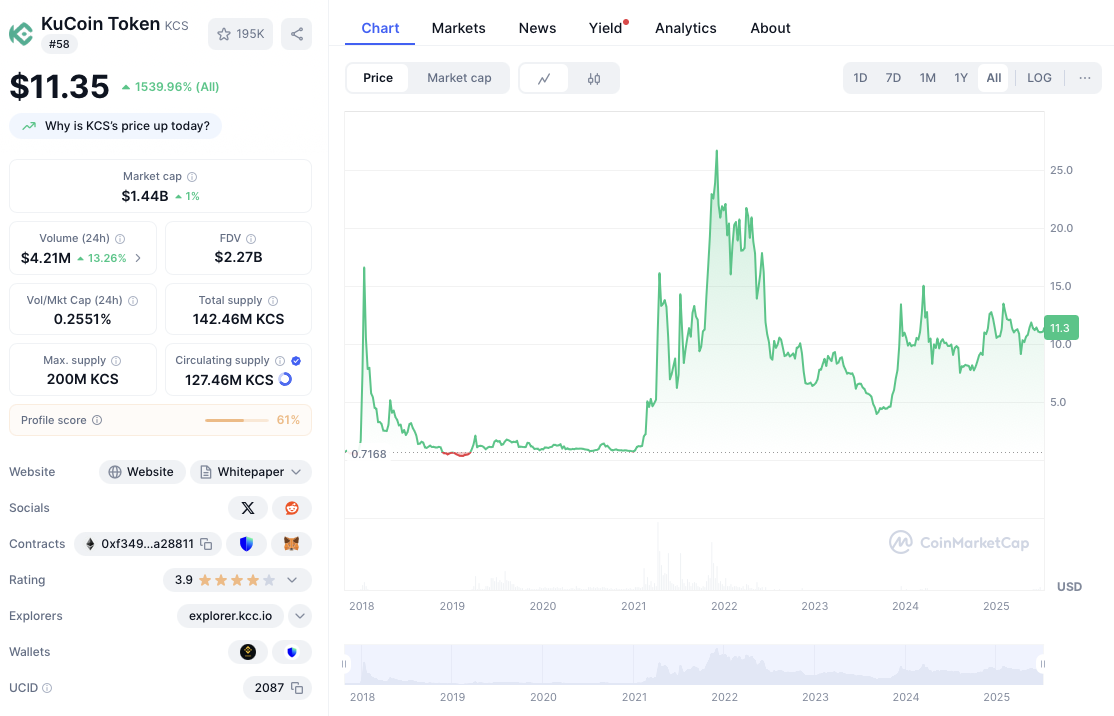Switch to the candlestick chart icon
Screen dimensions: 1114x716
[594, 78]
